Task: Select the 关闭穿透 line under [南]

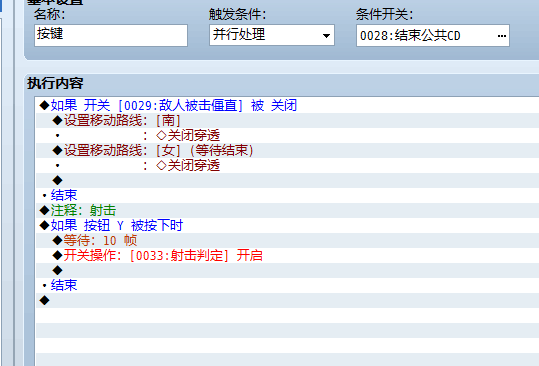Action: tap(287, 135)
